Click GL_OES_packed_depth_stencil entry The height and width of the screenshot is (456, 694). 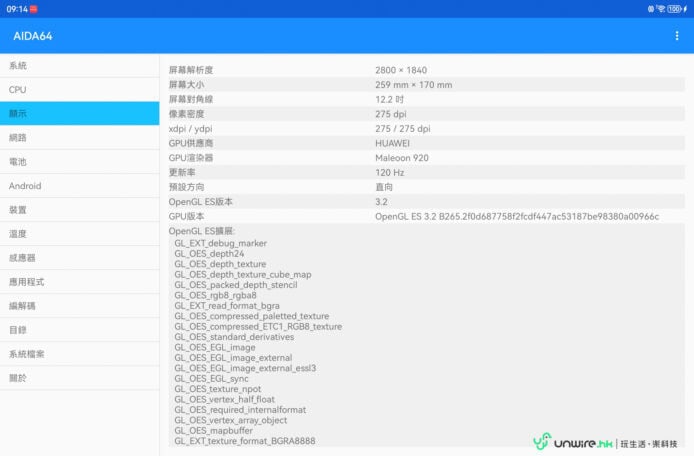point(236,285)
